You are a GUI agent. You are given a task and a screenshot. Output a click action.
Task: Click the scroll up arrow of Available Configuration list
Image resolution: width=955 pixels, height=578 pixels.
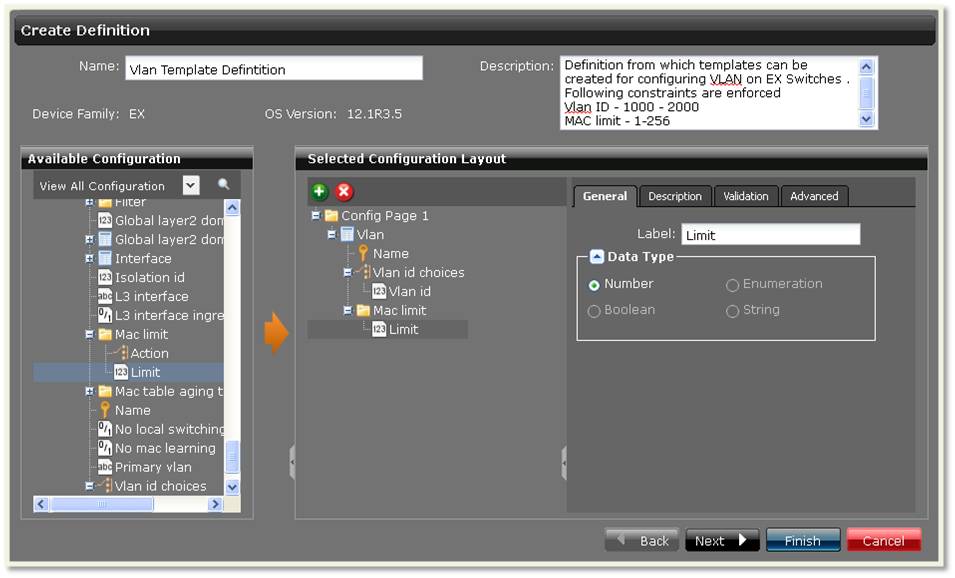tap(232, 208)
